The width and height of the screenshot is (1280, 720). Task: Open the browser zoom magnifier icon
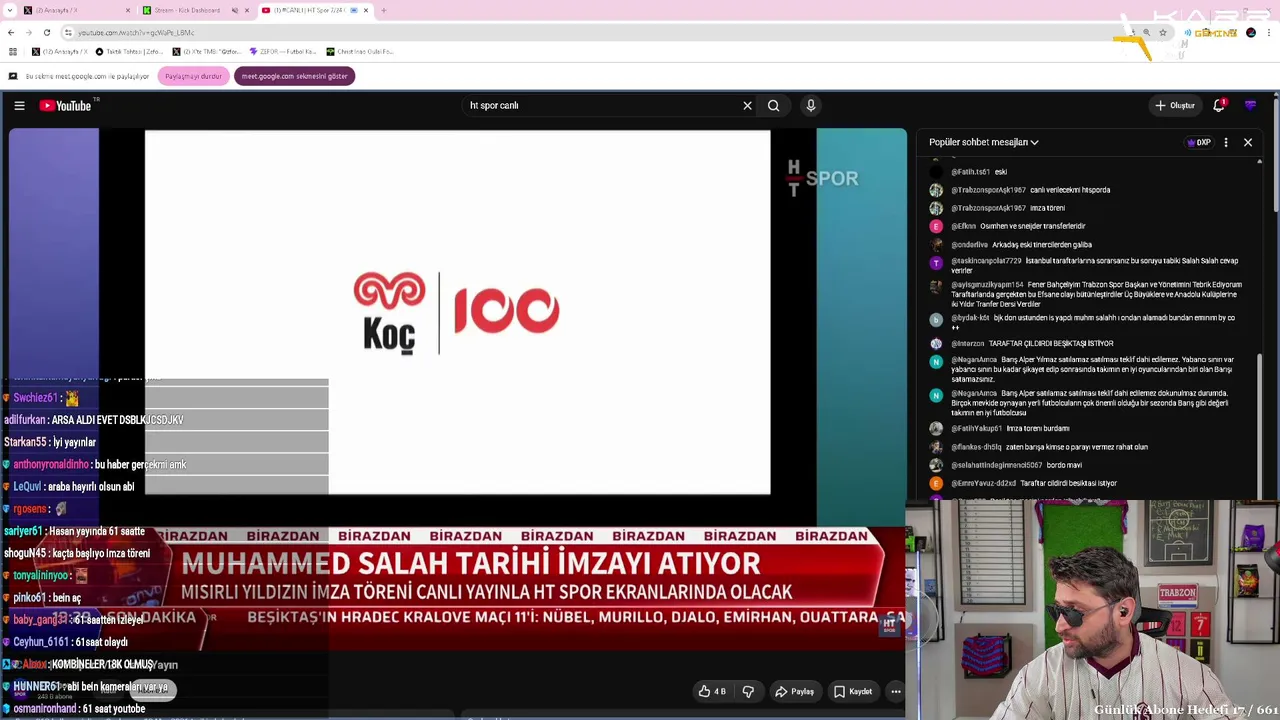coord(1146,32)
